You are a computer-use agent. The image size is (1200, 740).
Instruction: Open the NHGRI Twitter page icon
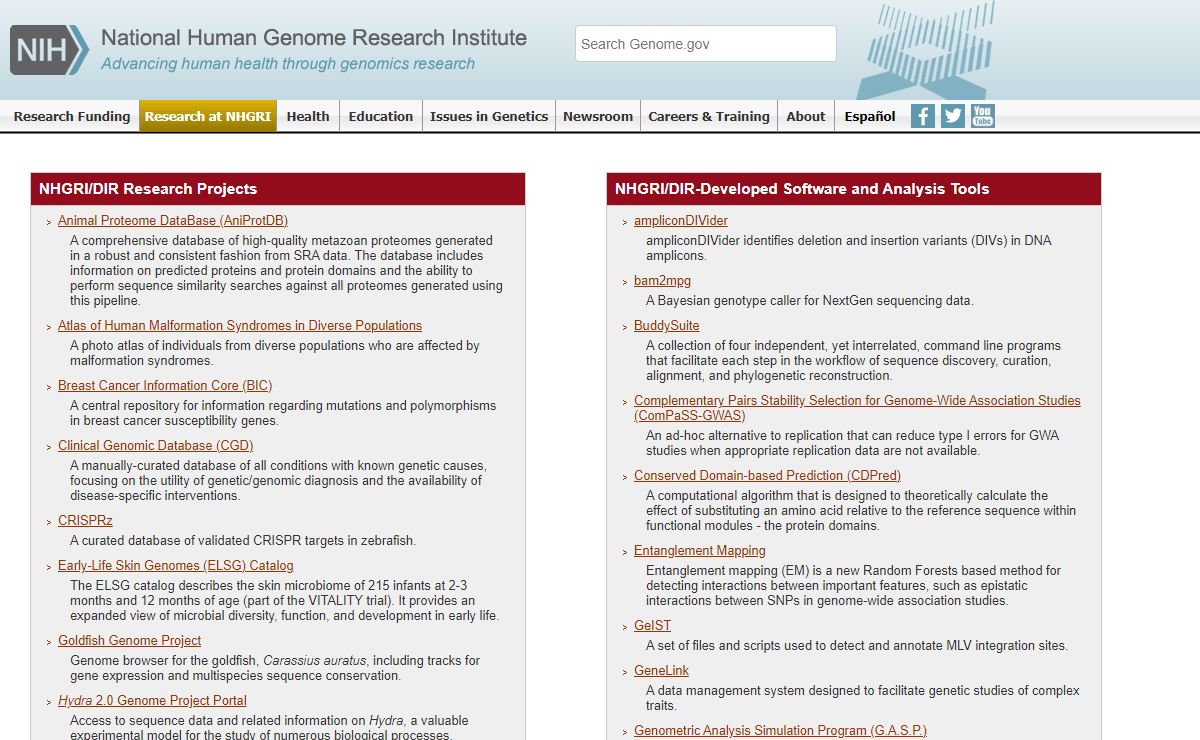pyautogui.click(x=953, y=116)
